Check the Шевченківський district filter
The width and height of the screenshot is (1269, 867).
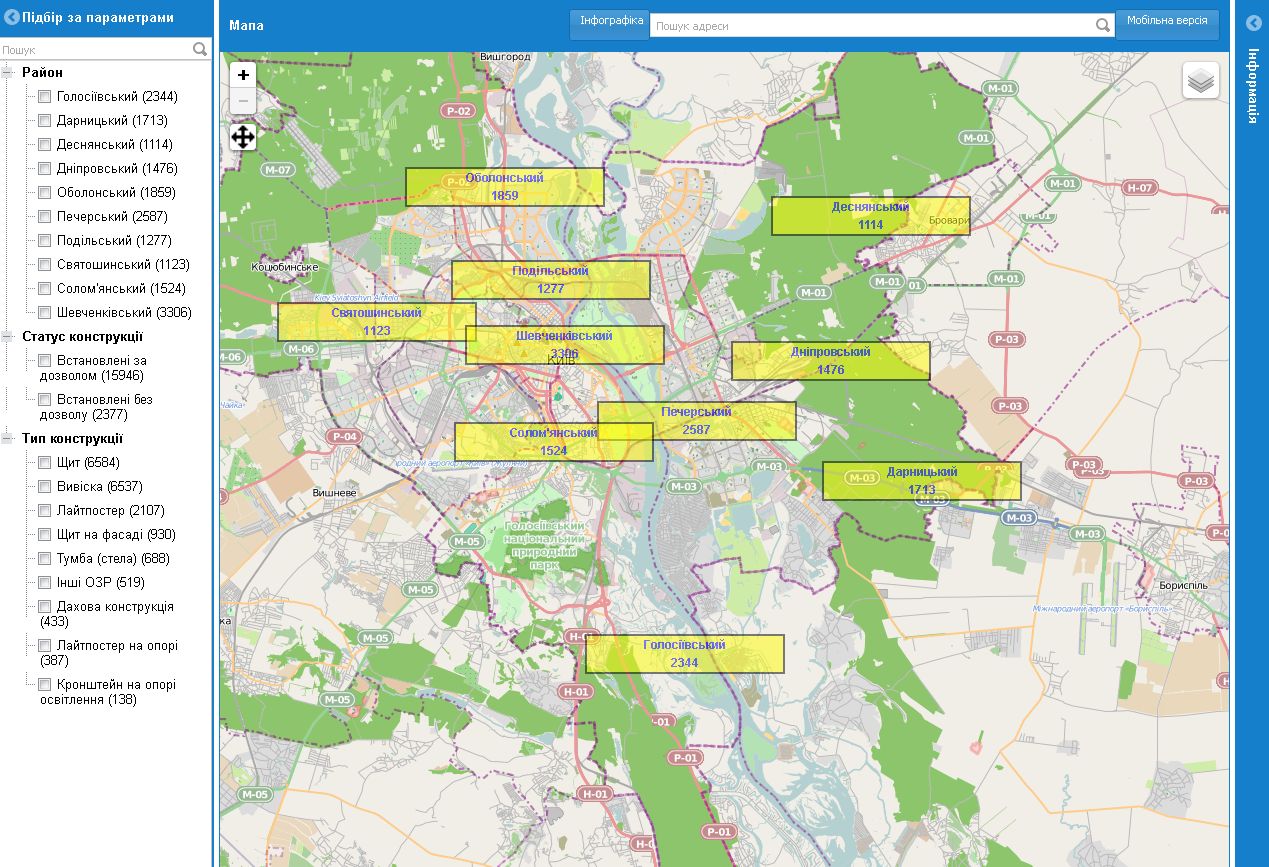pyautogui.click(x=44, y=313)
